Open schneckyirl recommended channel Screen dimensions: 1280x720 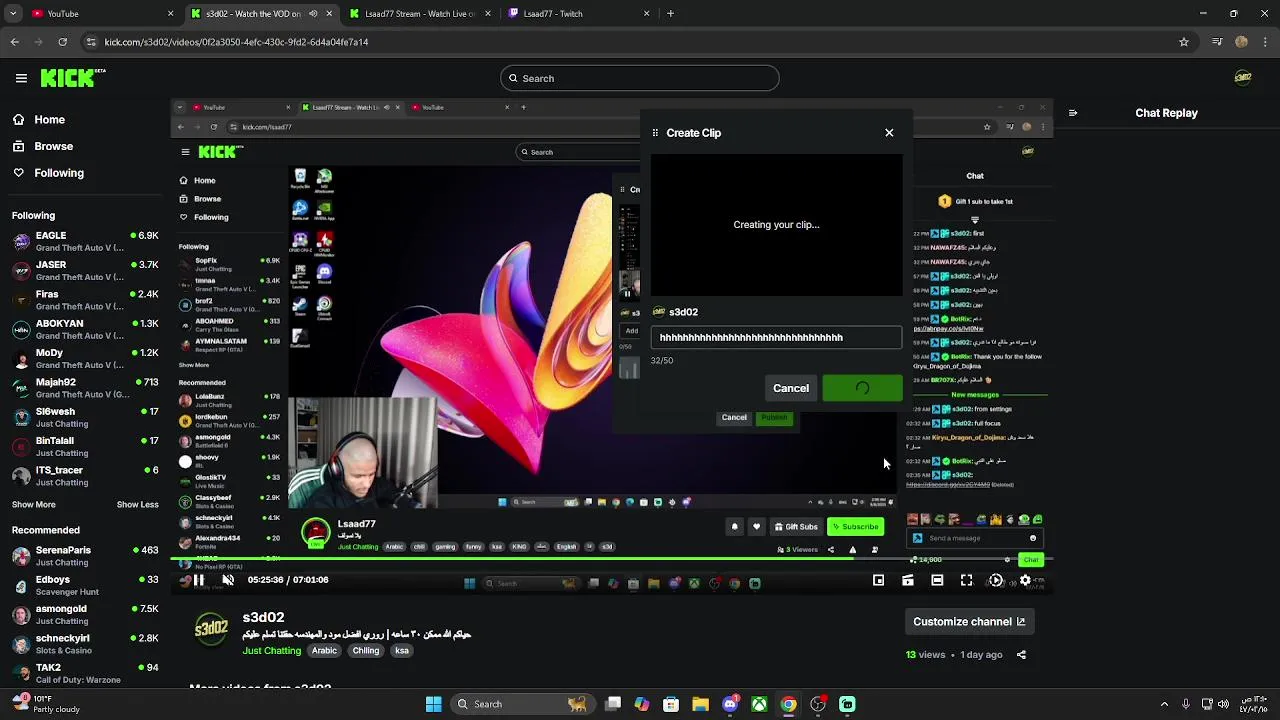85,644
